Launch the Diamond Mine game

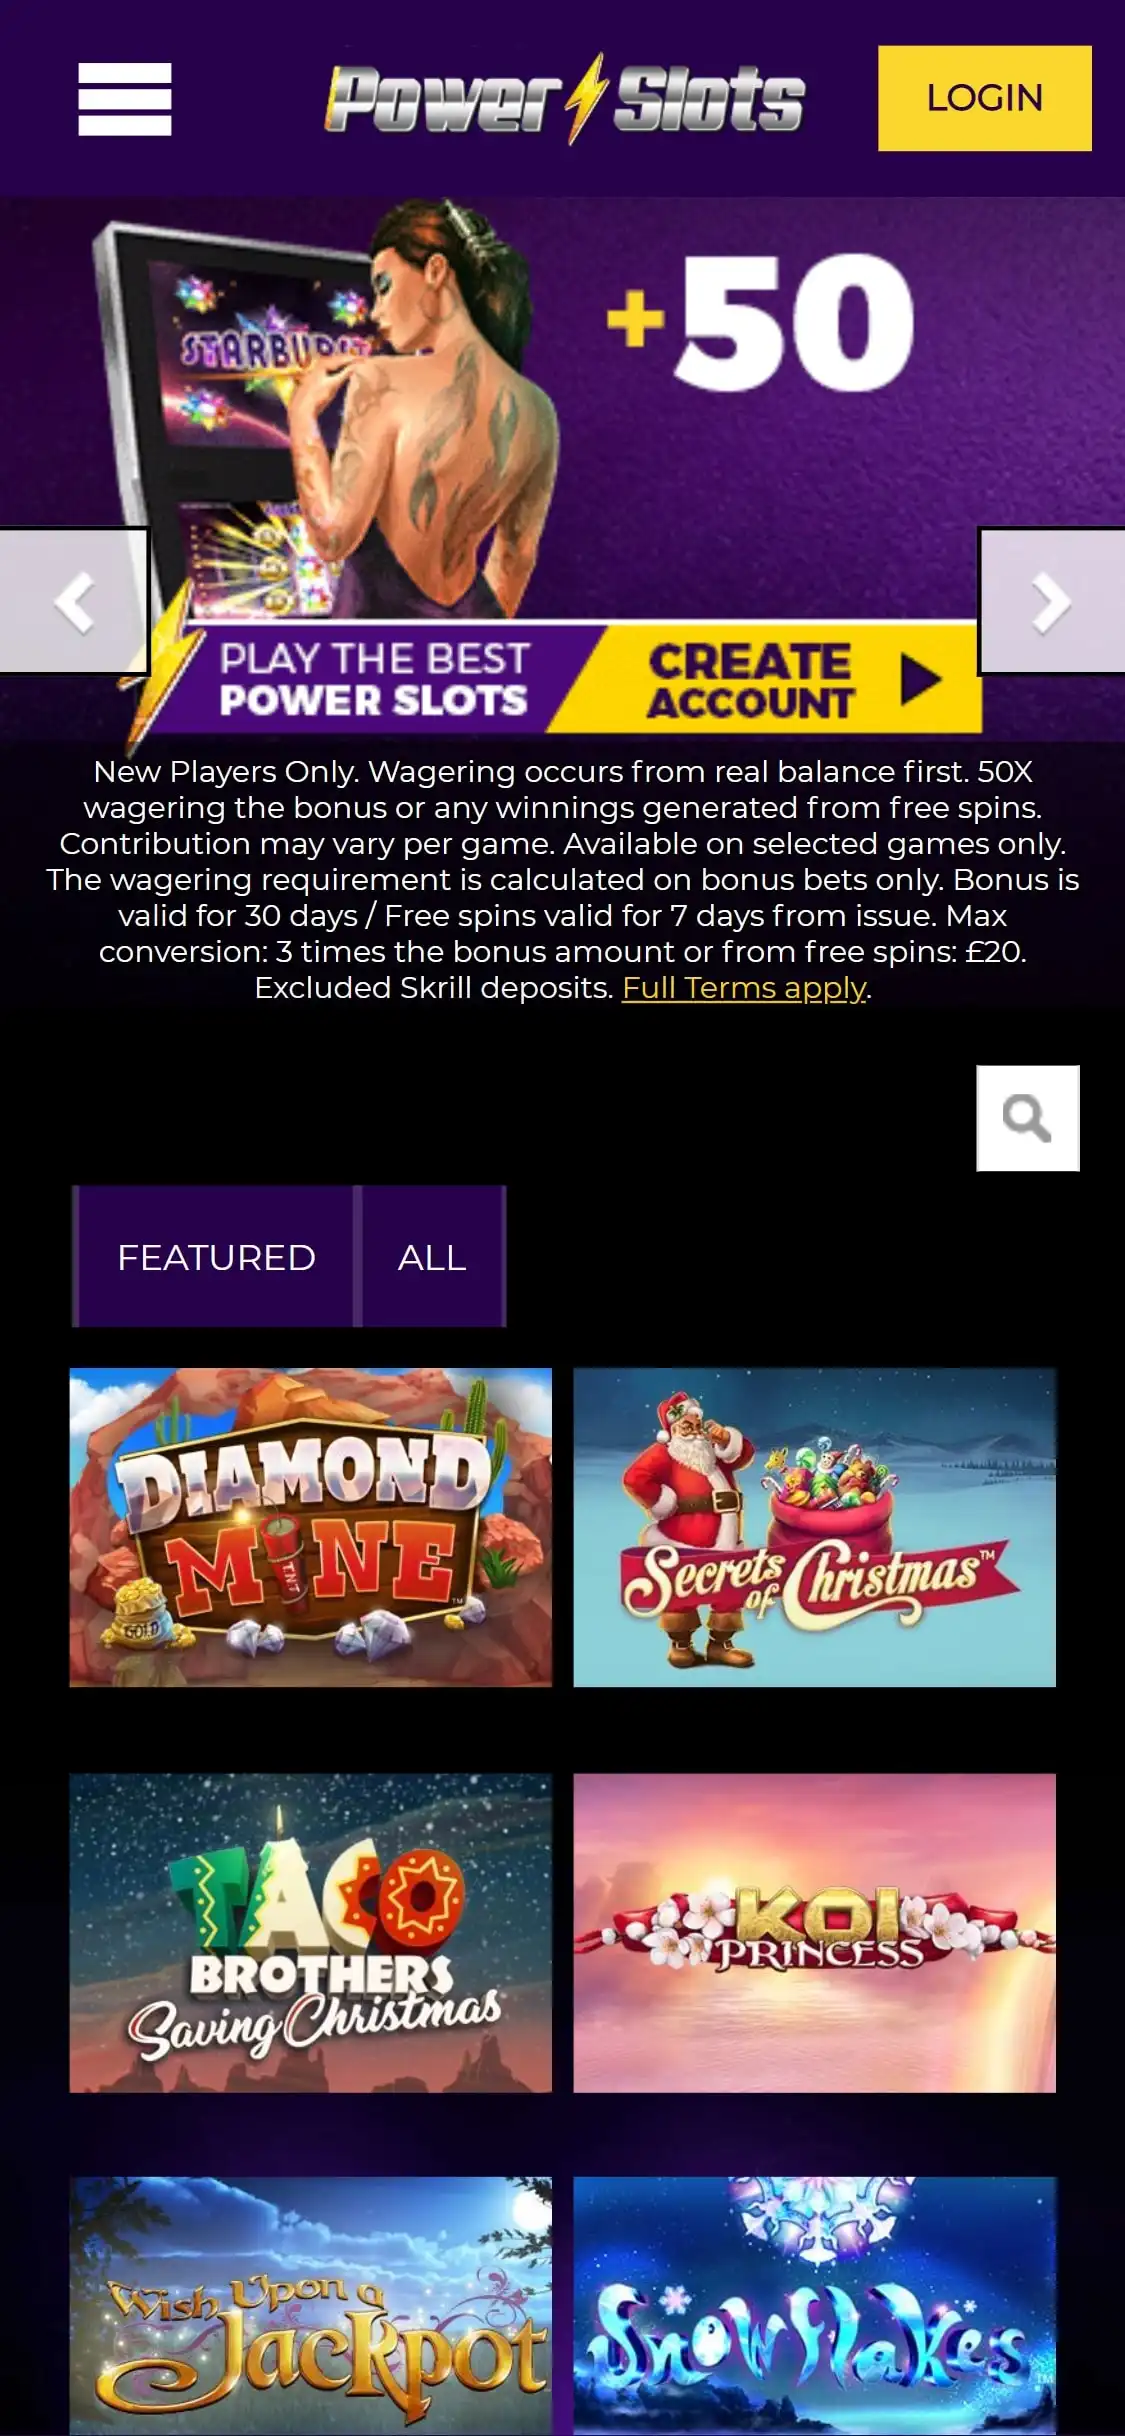pyautogui.click(x=310, y=1527)
